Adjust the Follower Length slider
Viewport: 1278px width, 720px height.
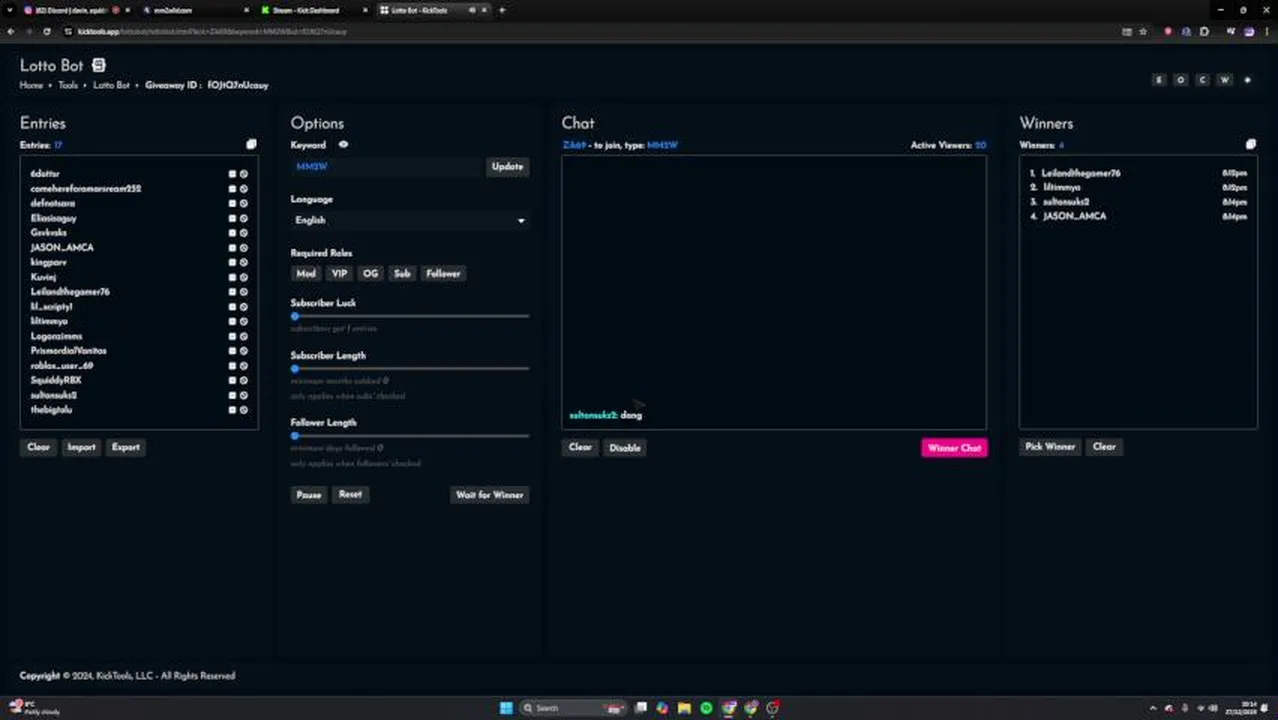(x=410, y=436)
